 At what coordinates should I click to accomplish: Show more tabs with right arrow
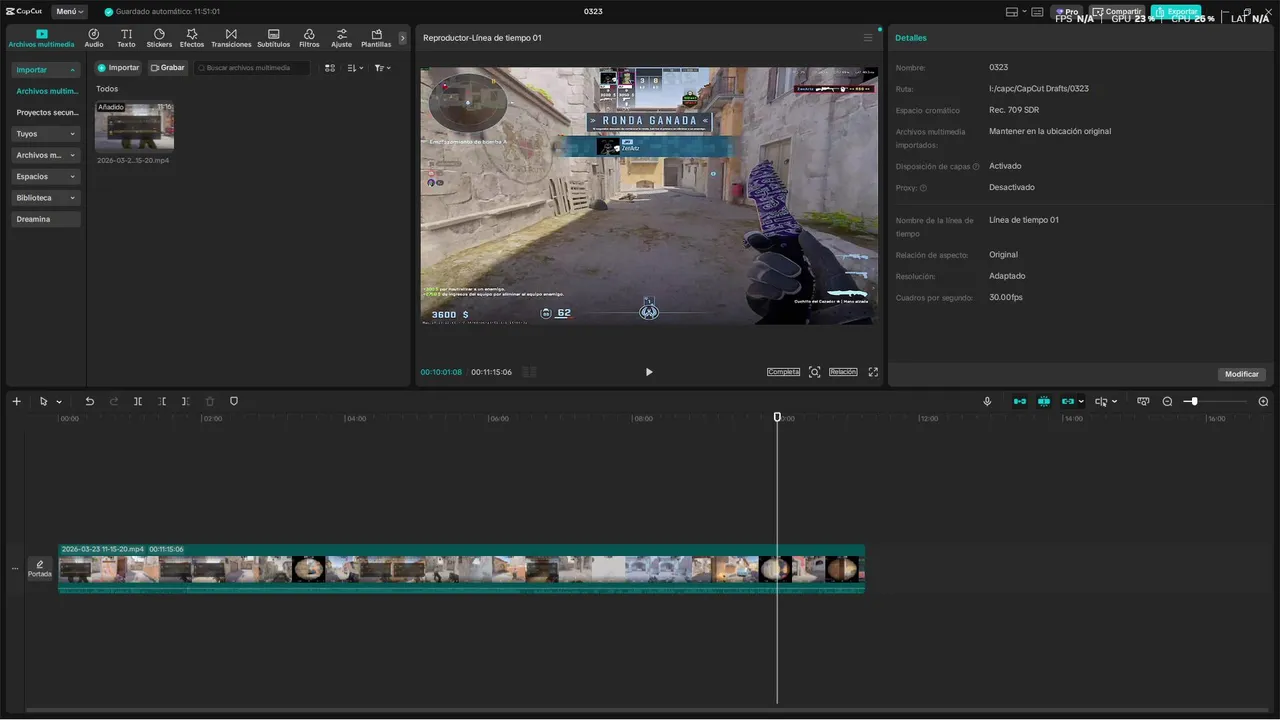pyautogui.click(x=403, y=38)
